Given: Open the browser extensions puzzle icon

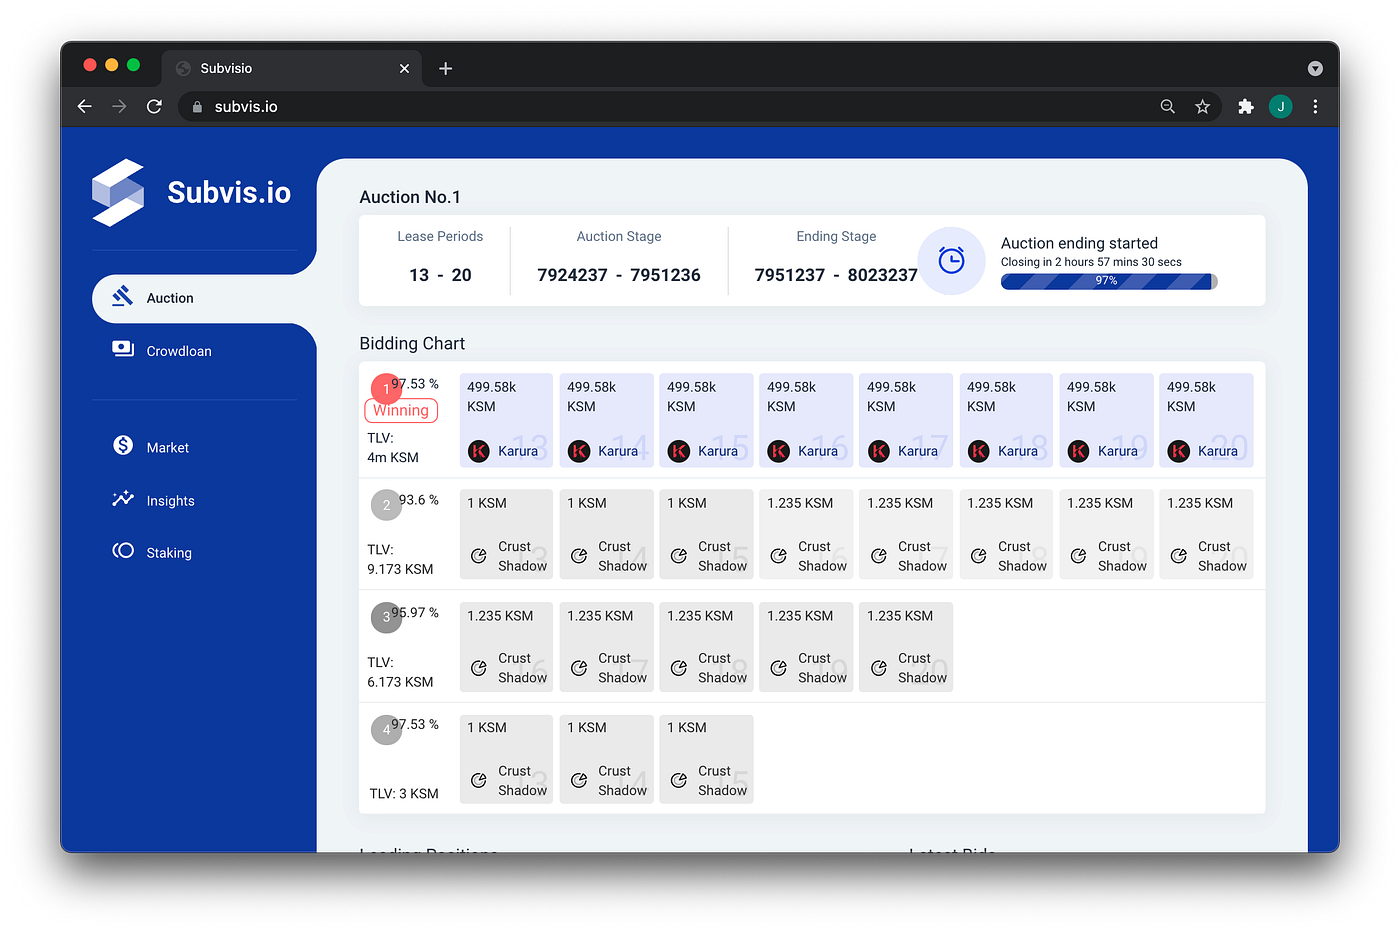Looking at the screenshot, I should coord(1246,106).
